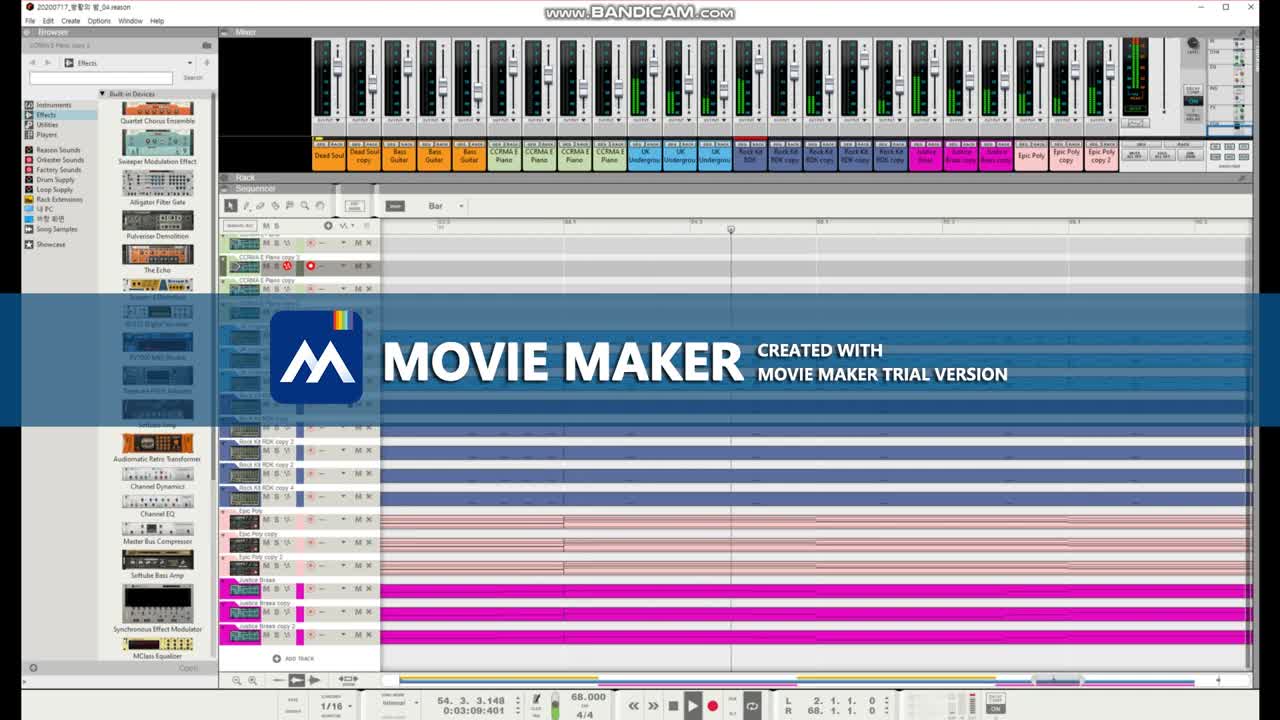Click the Add Track button

click(293, 658)
